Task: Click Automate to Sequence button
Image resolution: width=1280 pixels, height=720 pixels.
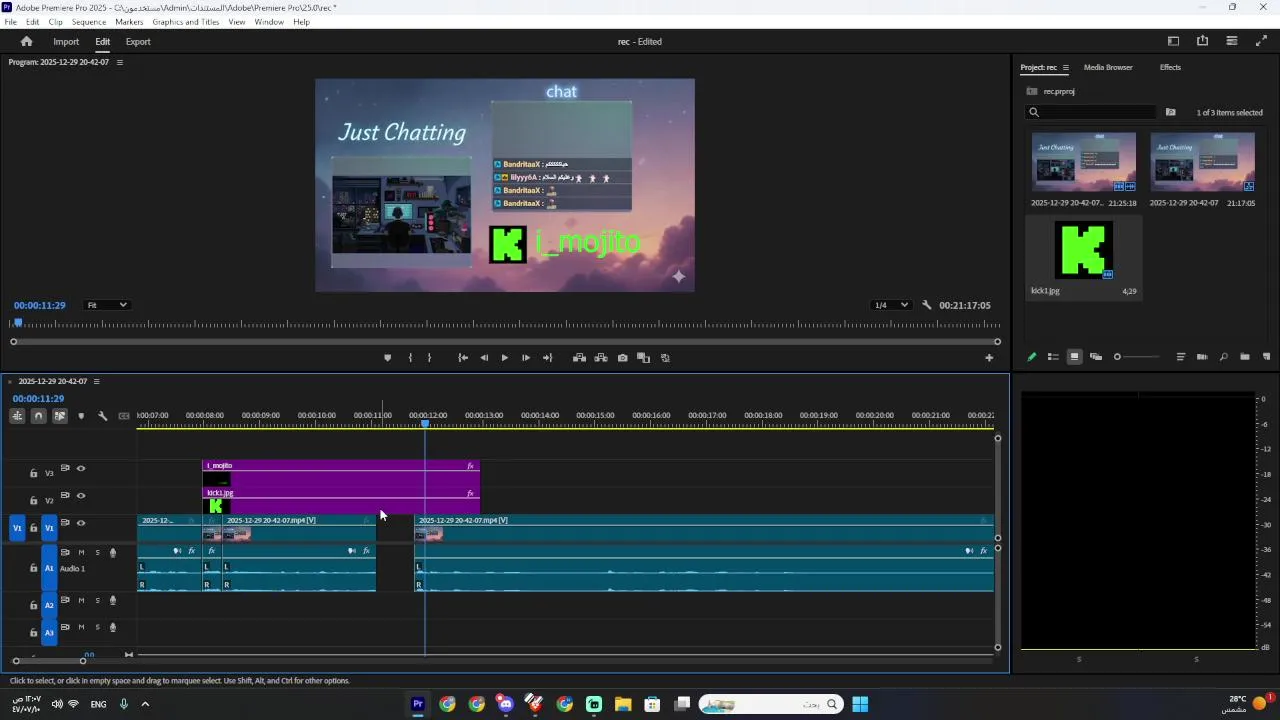Action: pyautogui.click(x=1202, y=357)
